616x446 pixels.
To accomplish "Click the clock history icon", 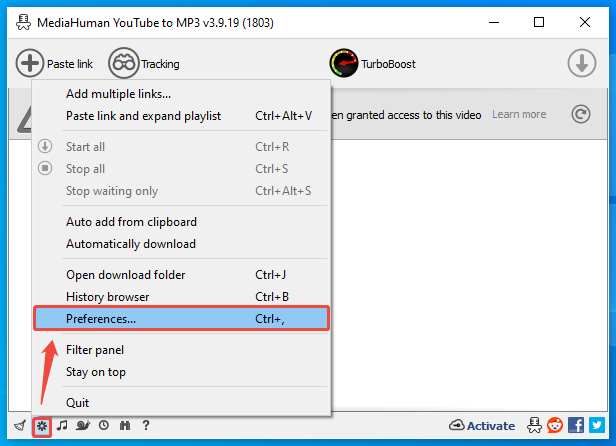I will pos(104,425).
